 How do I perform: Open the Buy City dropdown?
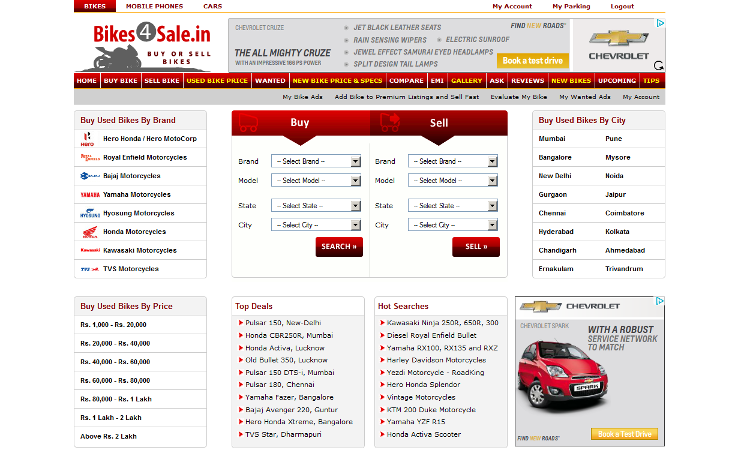coord(316,225)
